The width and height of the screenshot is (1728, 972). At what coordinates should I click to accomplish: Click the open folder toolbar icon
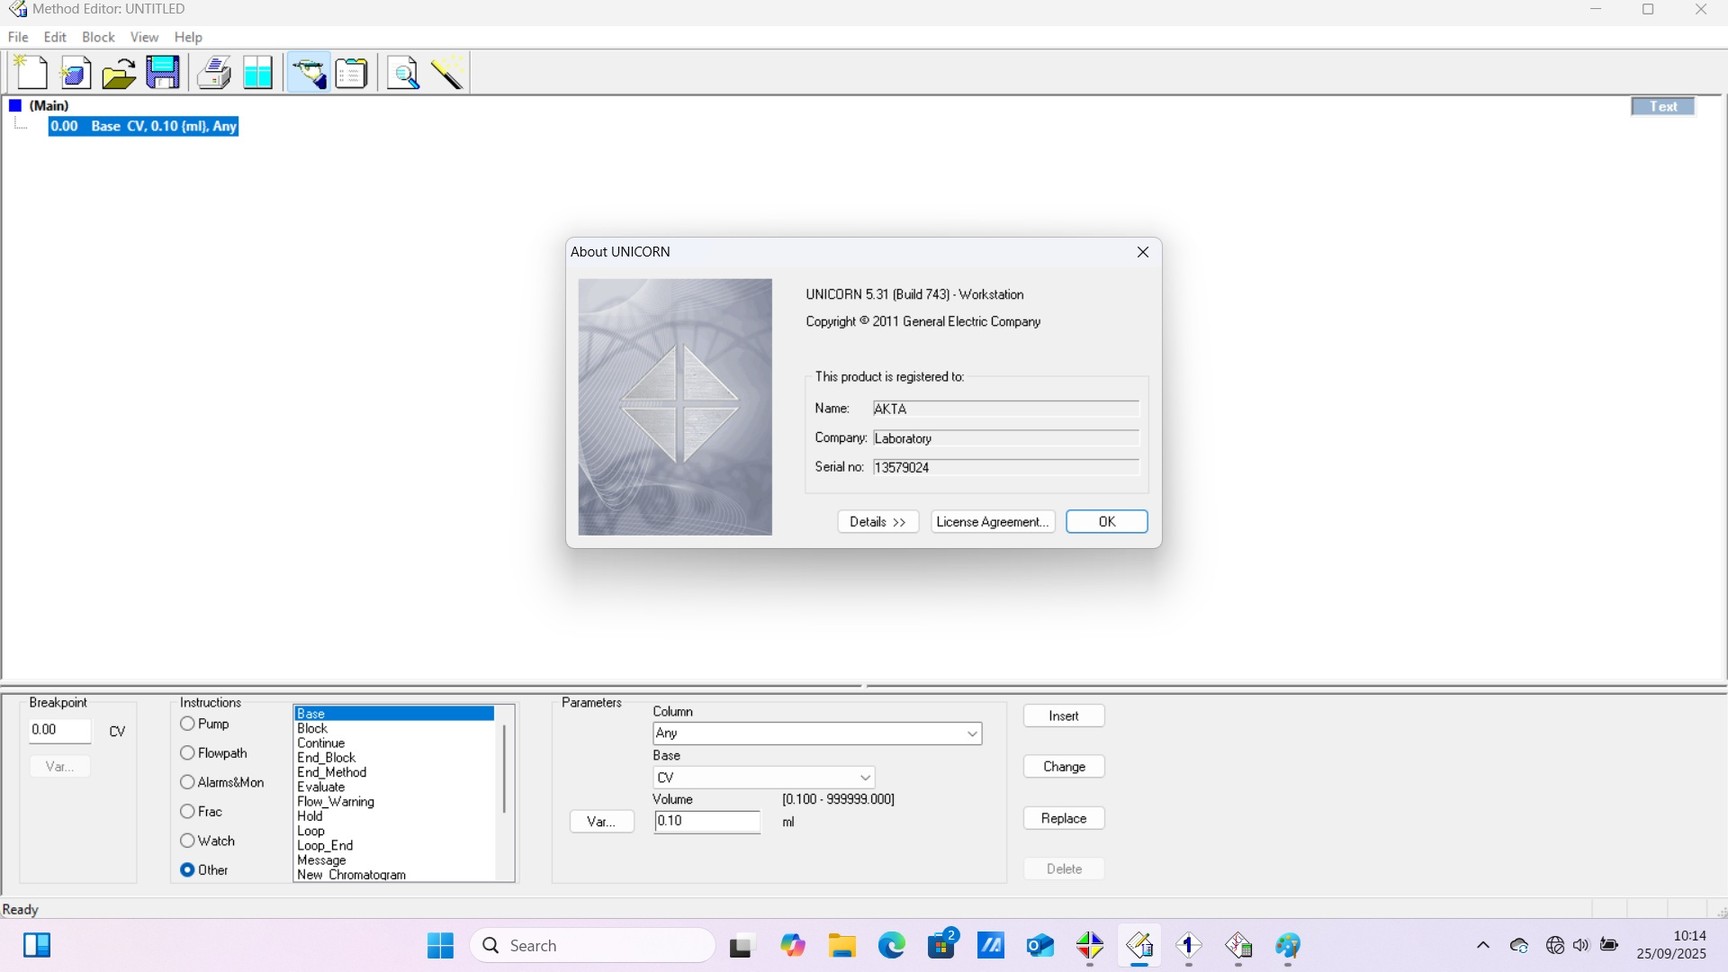tap(119, 73)
